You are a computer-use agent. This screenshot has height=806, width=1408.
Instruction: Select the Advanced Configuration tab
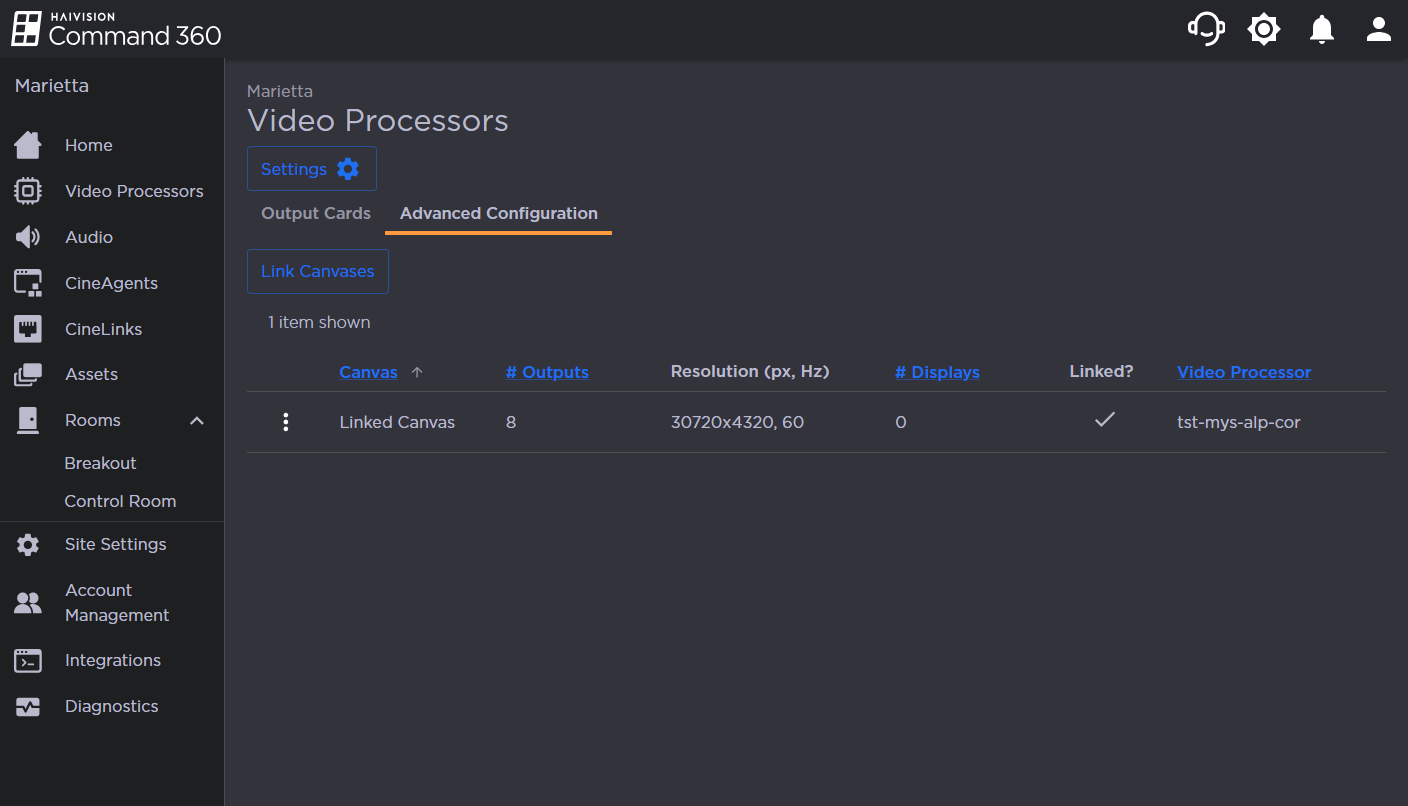click(x=498, y=213)
